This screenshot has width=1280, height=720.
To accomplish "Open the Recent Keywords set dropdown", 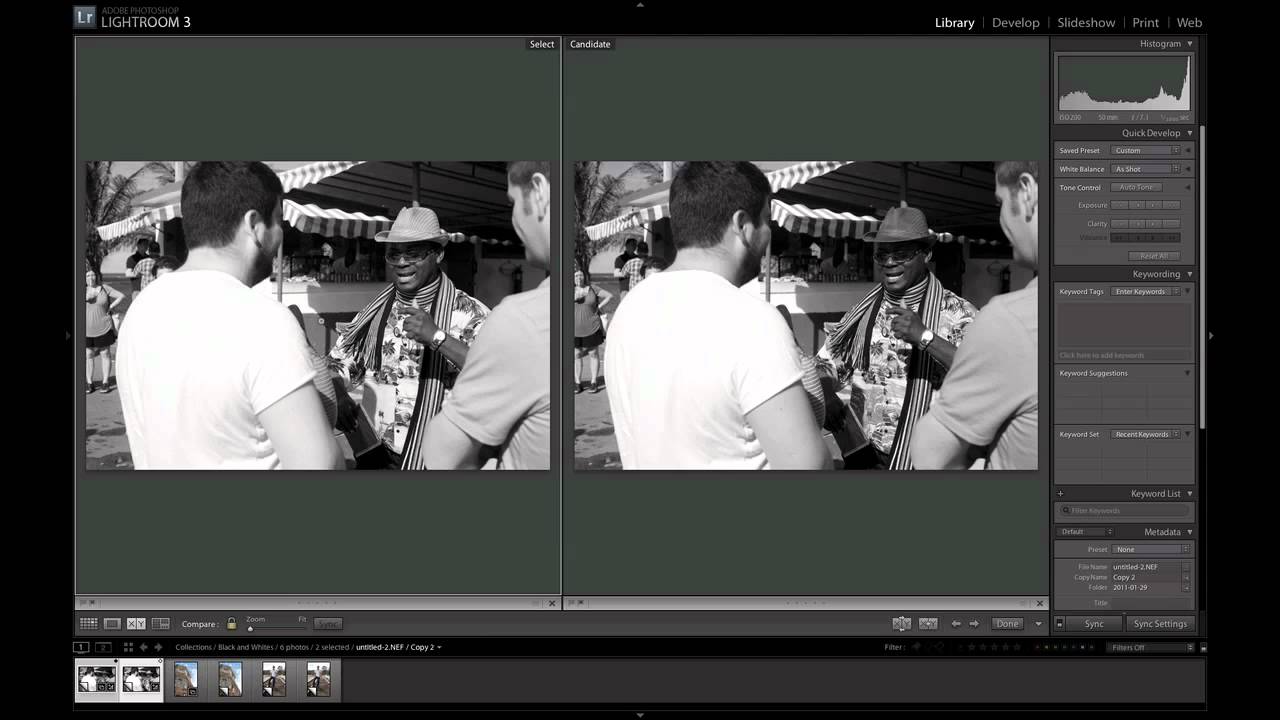I will point(1146,434).
